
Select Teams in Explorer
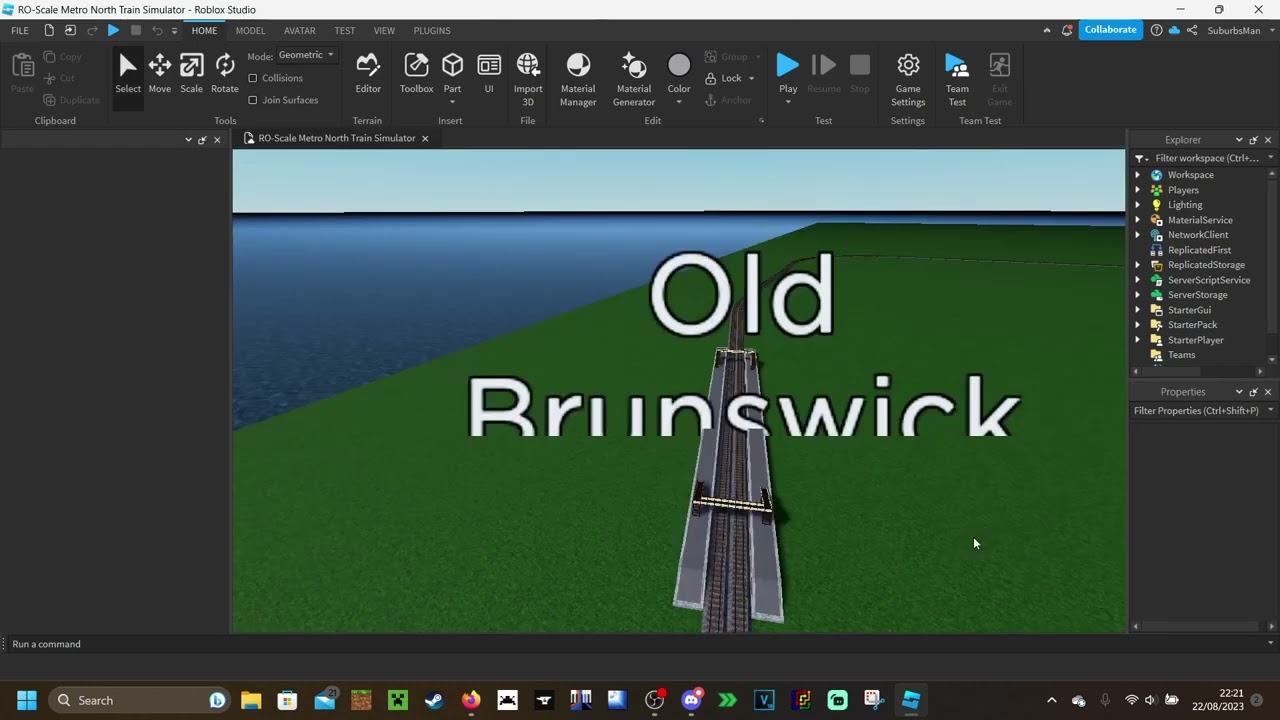click(x=1181, y=355)
